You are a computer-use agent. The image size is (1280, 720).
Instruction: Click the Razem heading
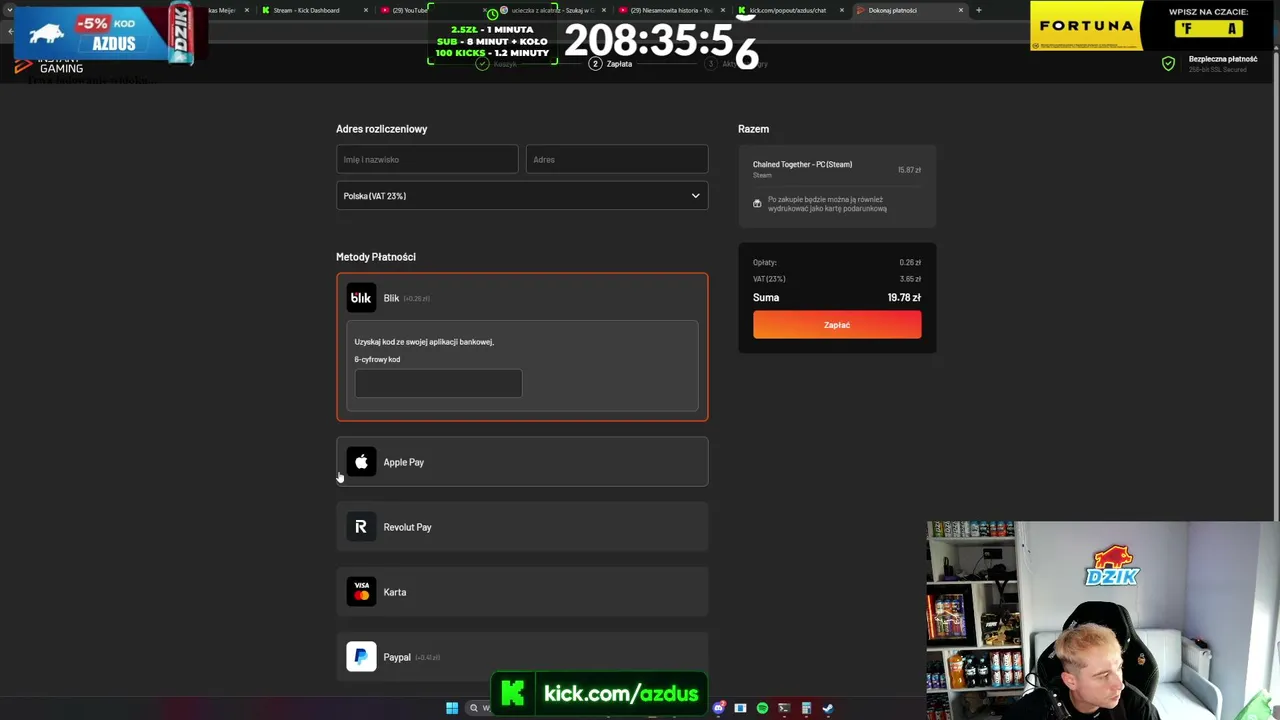[754, 129]
